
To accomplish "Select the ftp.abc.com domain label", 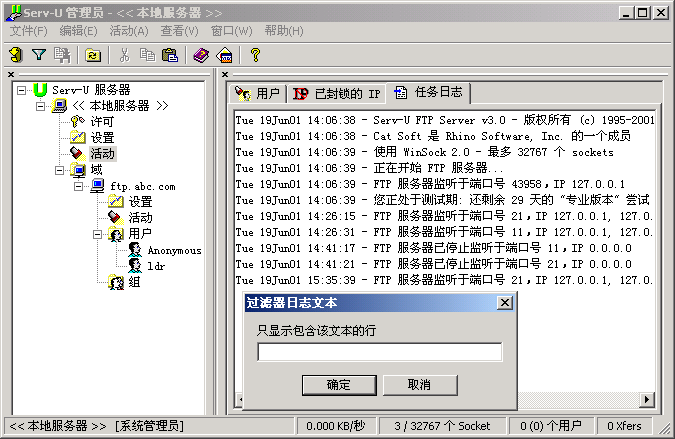I will click(143, 186).
